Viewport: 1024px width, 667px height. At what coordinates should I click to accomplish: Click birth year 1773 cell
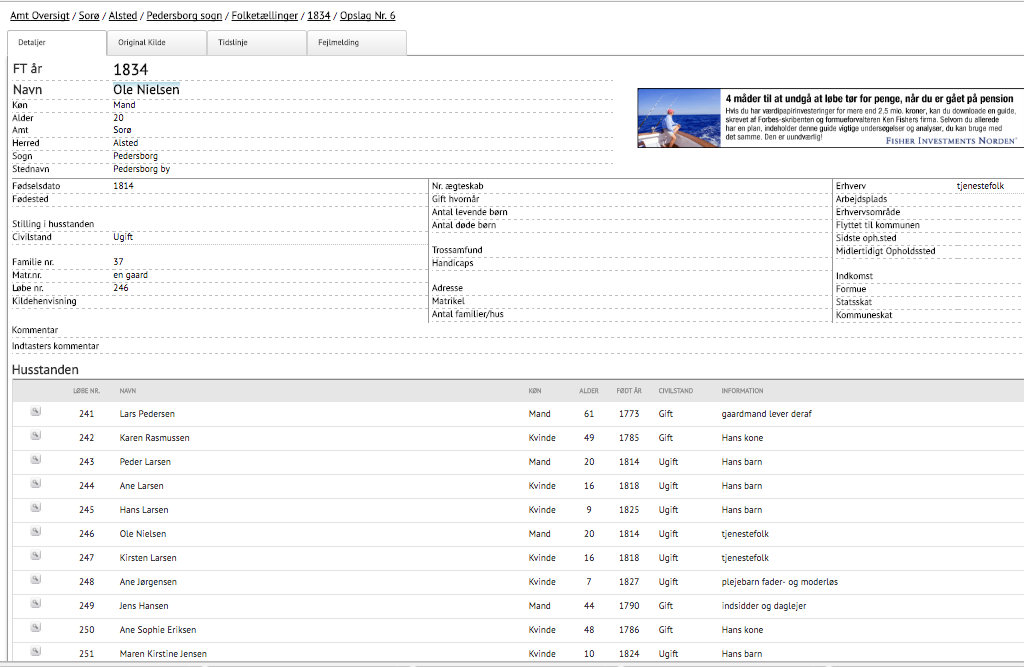click(629, 414)
